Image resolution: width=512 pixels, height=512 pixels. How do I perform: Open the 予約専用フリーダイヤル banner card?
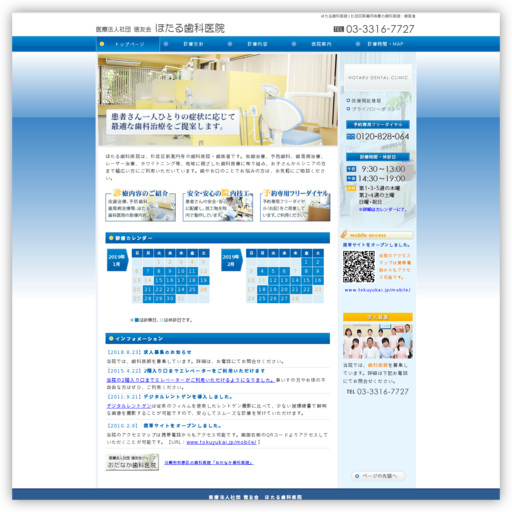tap(295, 205)
